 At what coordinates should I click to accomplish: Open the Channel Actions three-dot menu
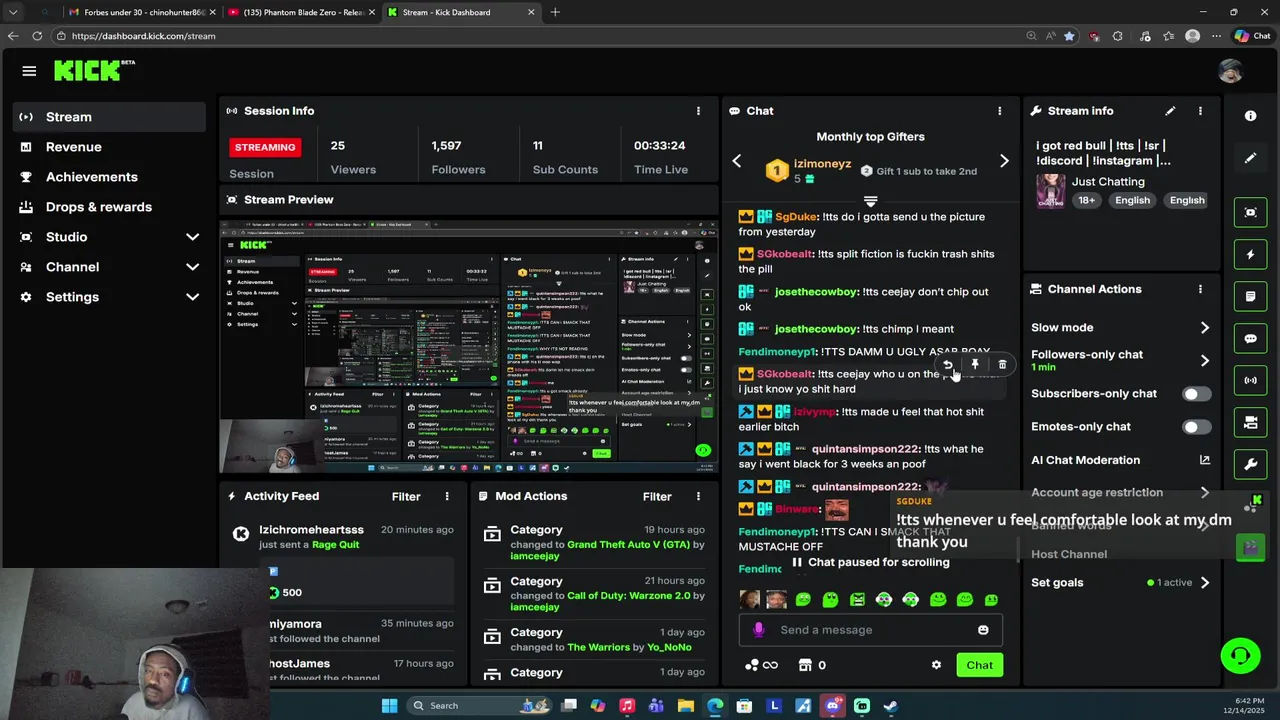[x=1200, y=289]
